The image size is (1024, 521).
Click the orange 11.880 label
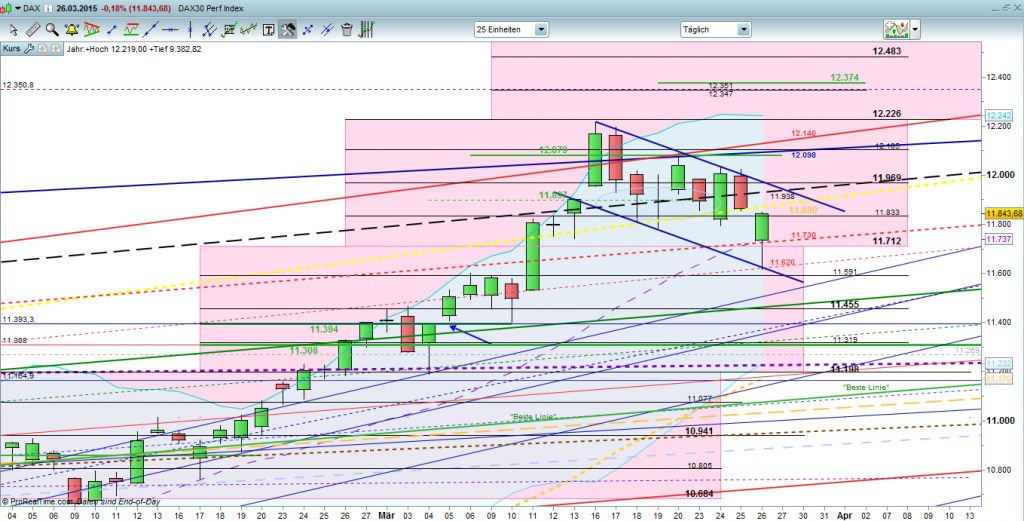click(803, 210)
